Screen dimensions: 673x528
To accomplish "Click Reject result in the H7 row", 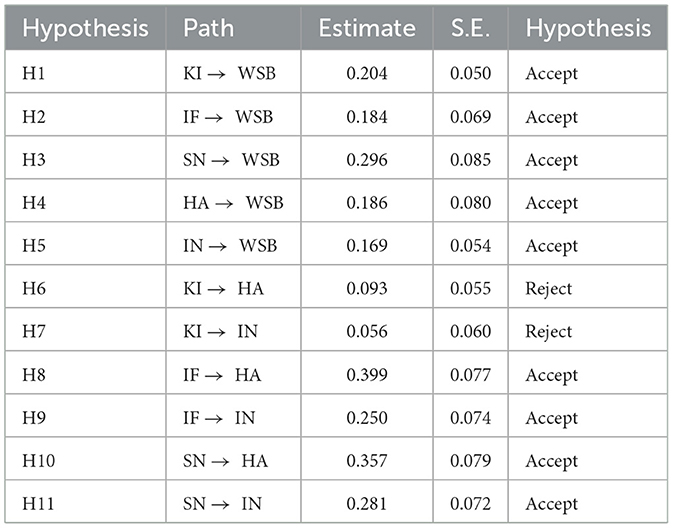I will click(549, 332).
